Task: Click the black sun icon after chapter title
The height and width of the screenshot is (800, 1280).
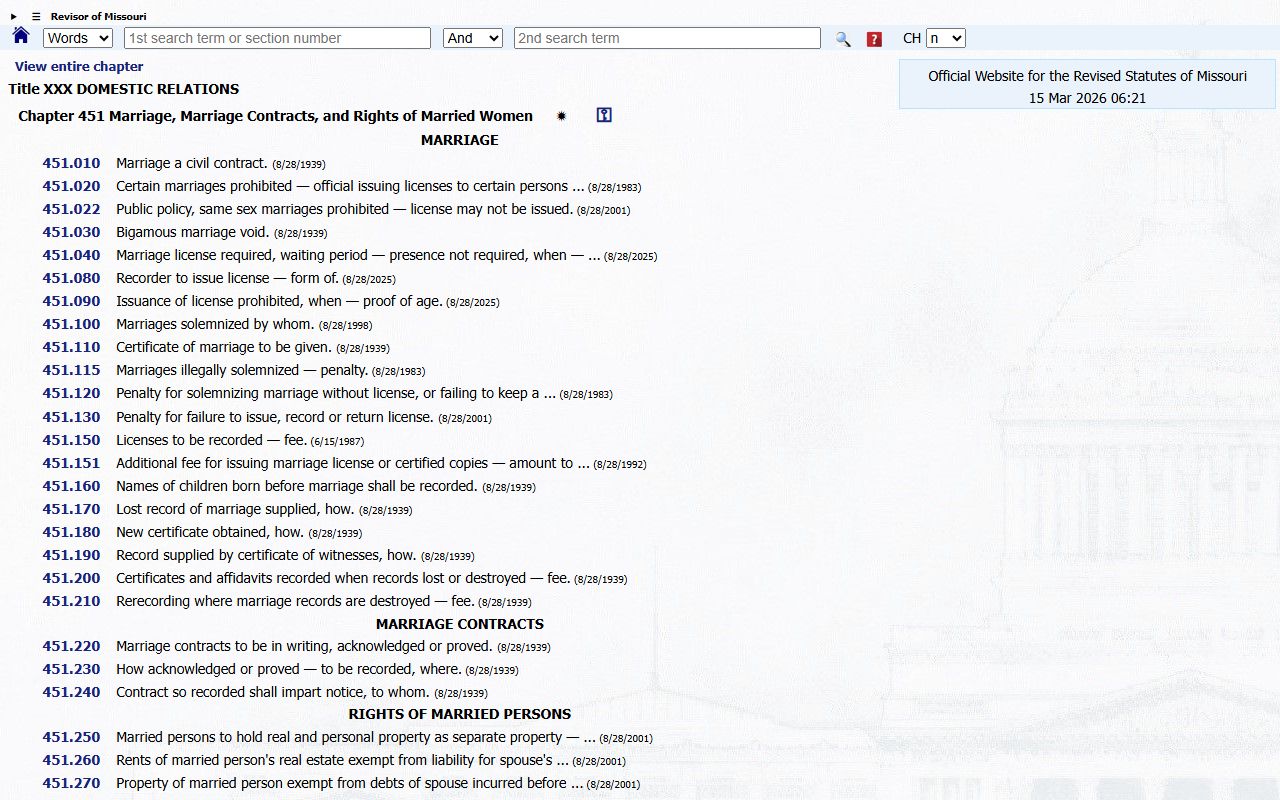Action: point(561,116)
